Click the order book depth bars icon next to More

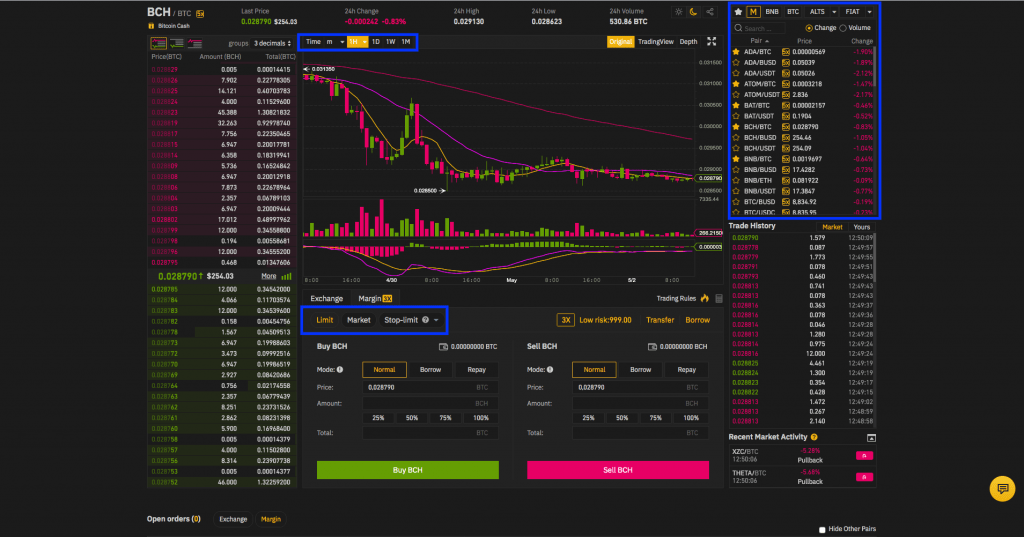point(286,276)
